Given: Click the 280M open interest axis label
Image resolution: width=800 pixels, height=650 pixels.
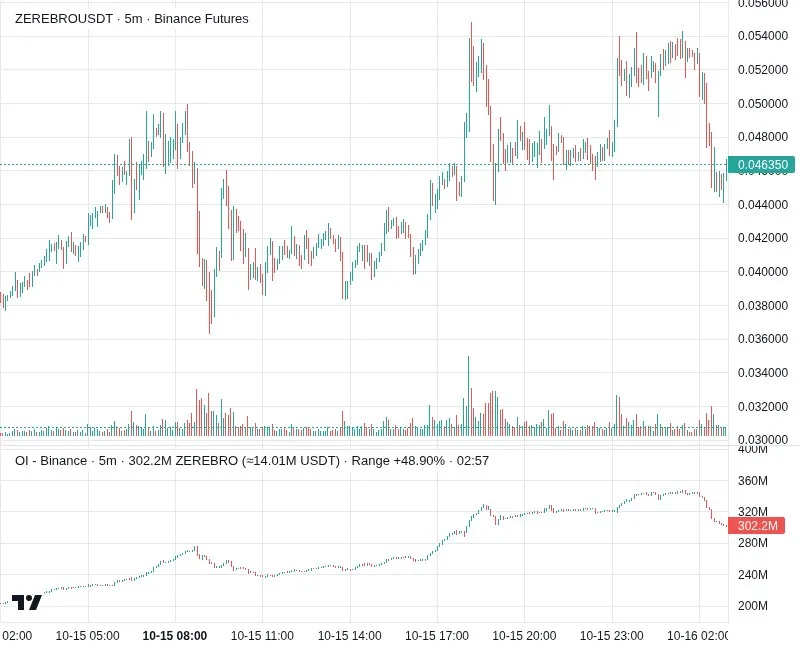Looking at the screenshot, I should 753,543.
